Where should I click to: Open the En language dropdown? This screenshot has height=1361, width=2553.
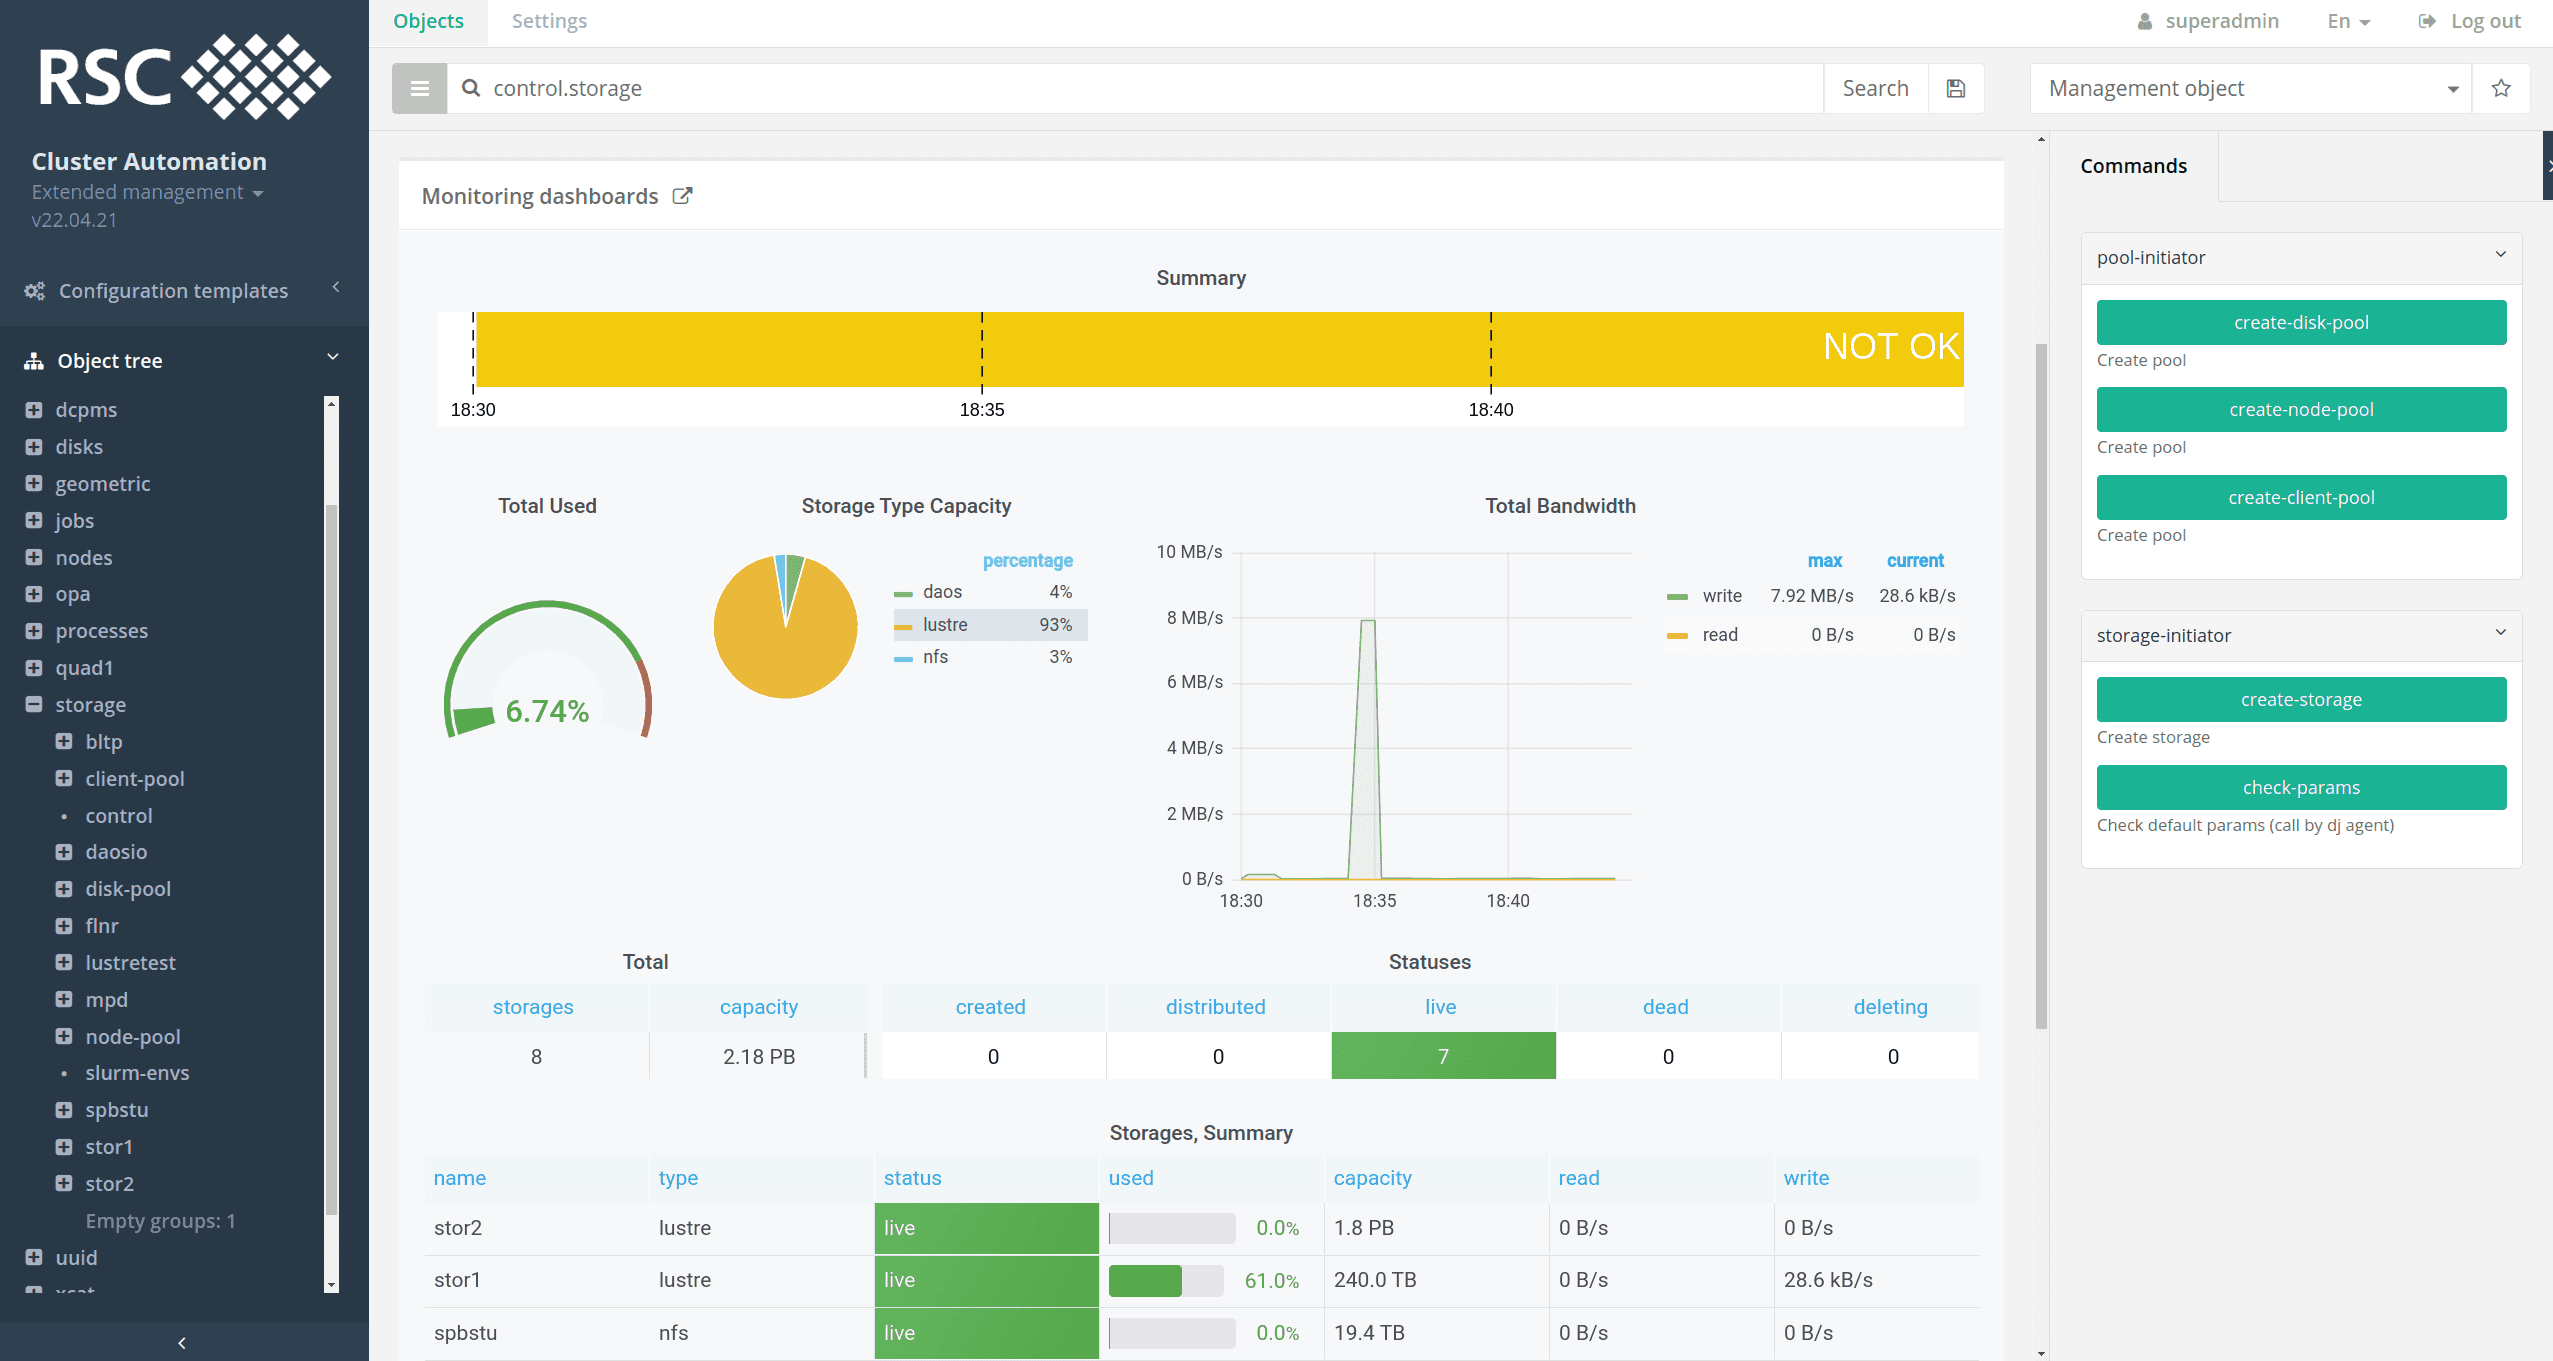[2347, 20]
